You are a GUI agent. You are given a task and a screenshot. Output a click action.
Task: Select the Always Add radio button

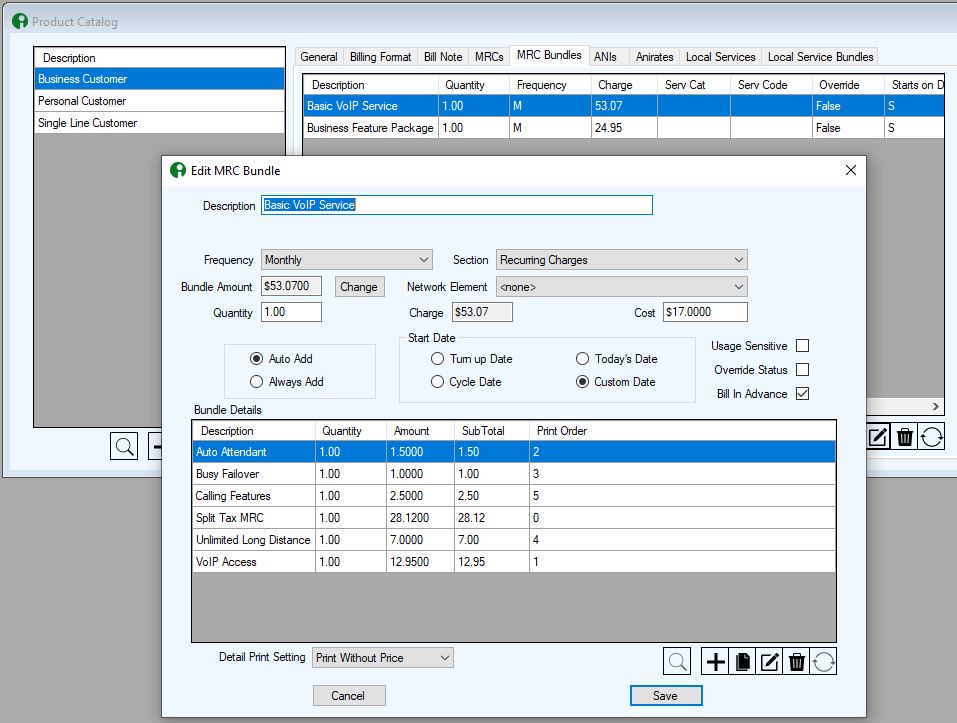256,382
